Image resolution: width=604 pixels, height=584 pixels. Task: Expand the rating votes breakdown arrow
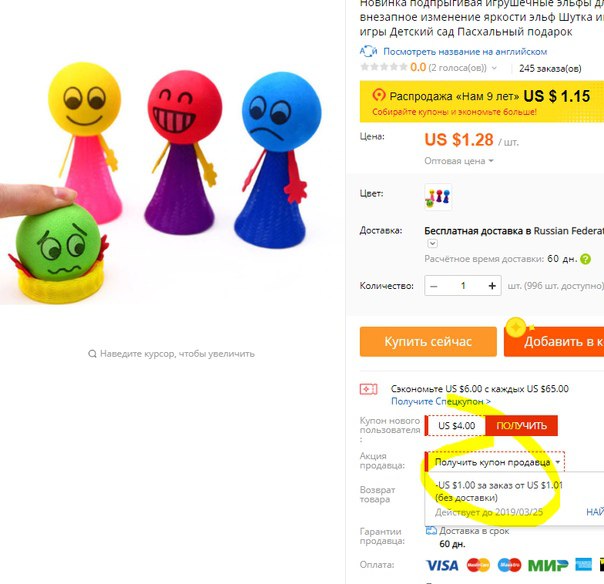[x=494, y=68]
